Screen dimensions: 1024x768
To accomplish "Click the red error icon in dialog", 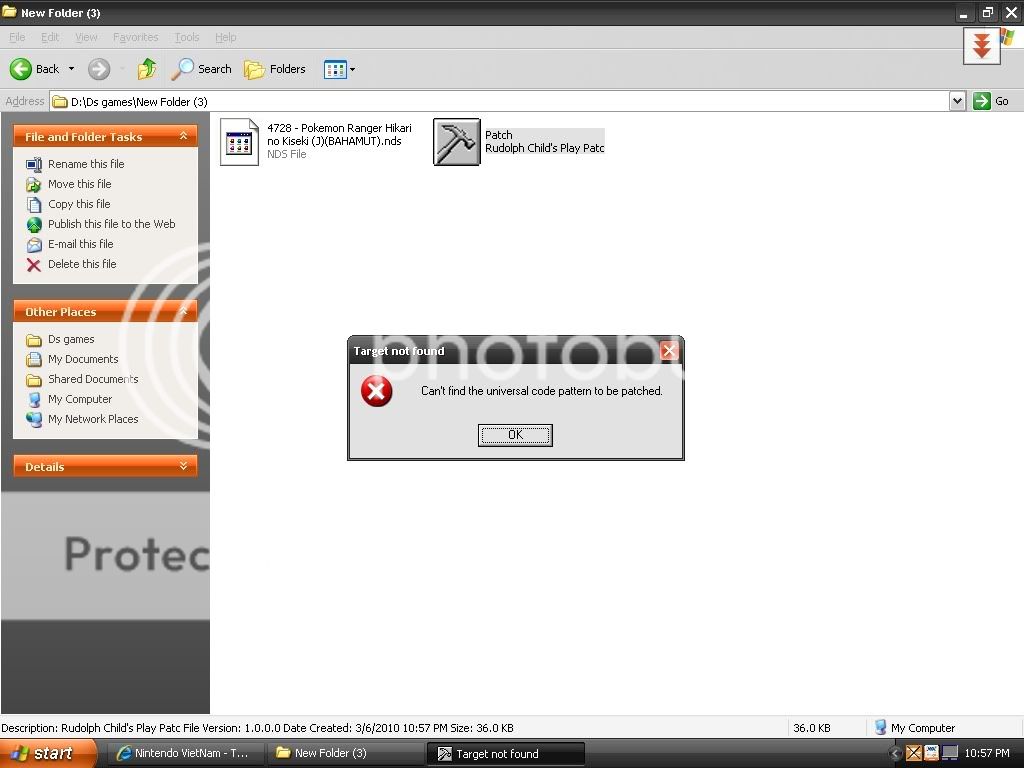I will coord(377,391).
